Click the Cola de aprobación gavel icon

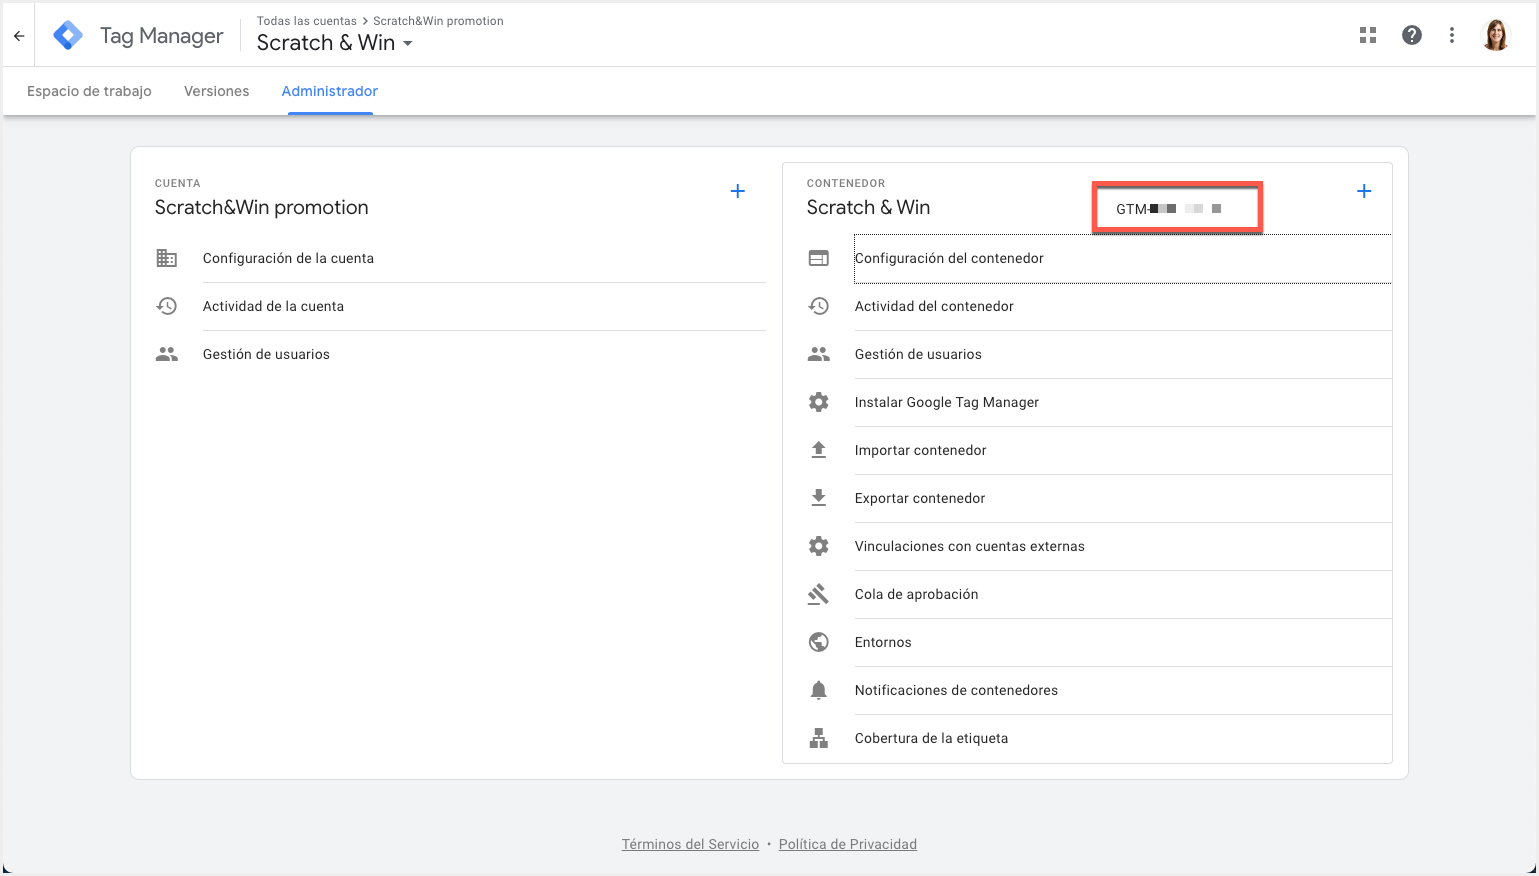[819, 594]
